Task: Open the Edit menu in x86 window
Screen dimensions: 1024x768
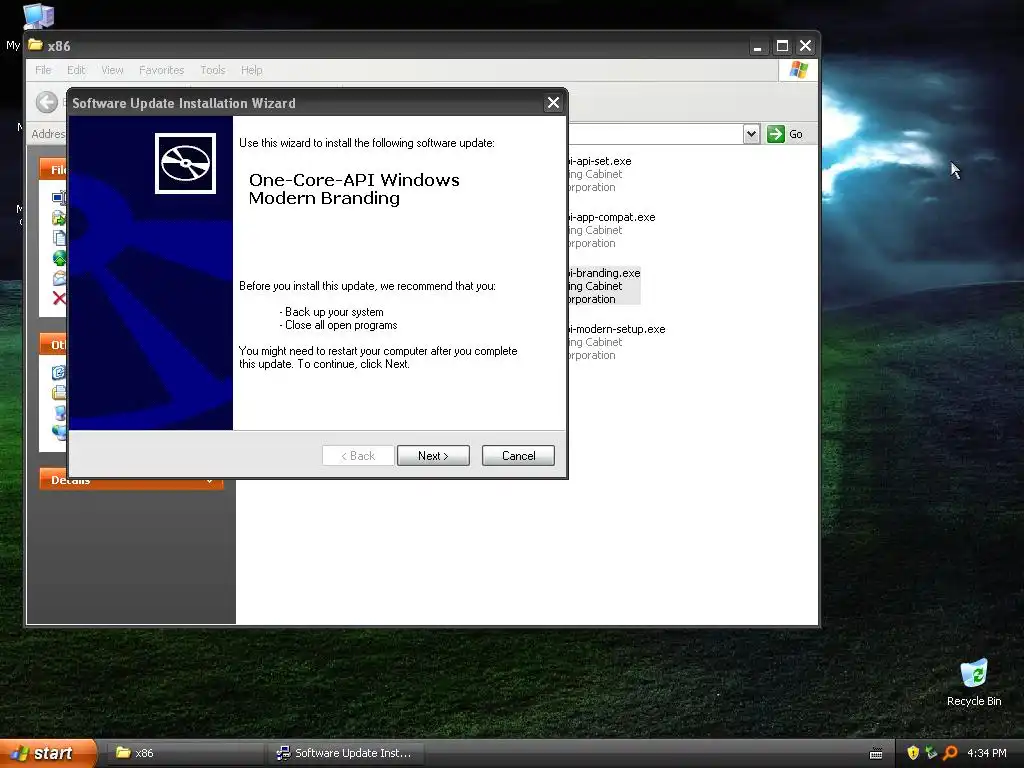Action: 76,70
